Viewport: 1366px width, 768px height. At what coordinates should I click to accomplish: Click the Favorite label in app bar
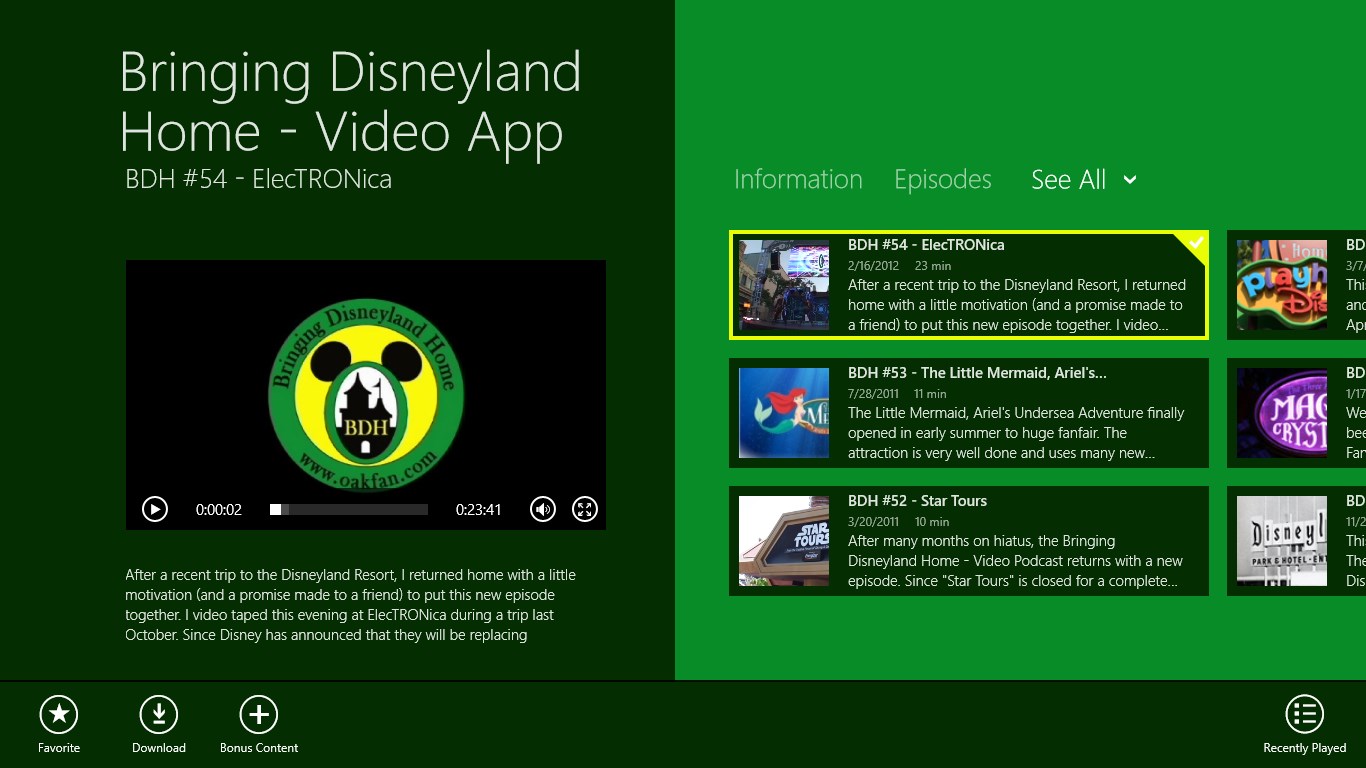point(59,748)
